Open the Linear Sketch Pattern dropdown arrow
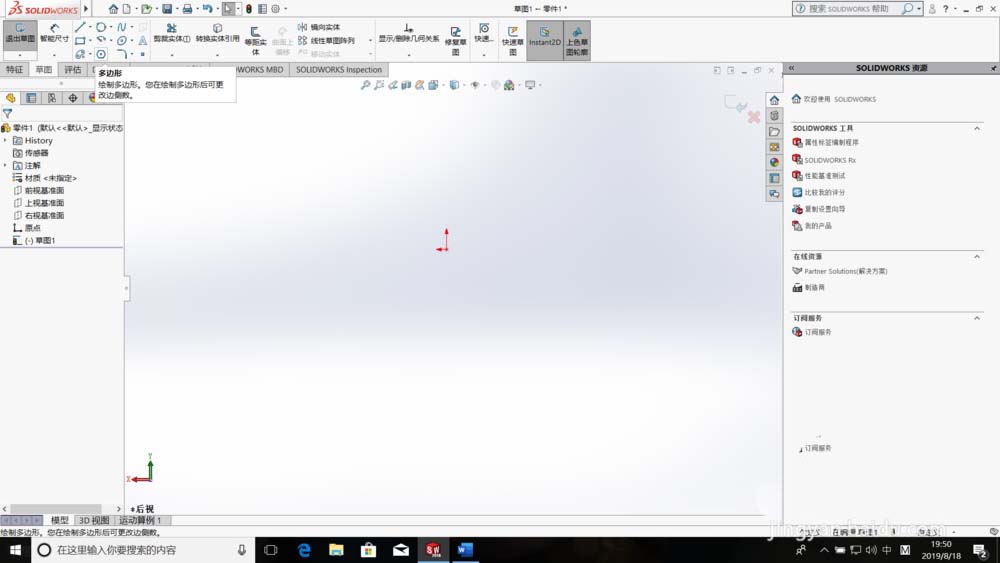Screen dimensions: 1000x563 (371, 41)
